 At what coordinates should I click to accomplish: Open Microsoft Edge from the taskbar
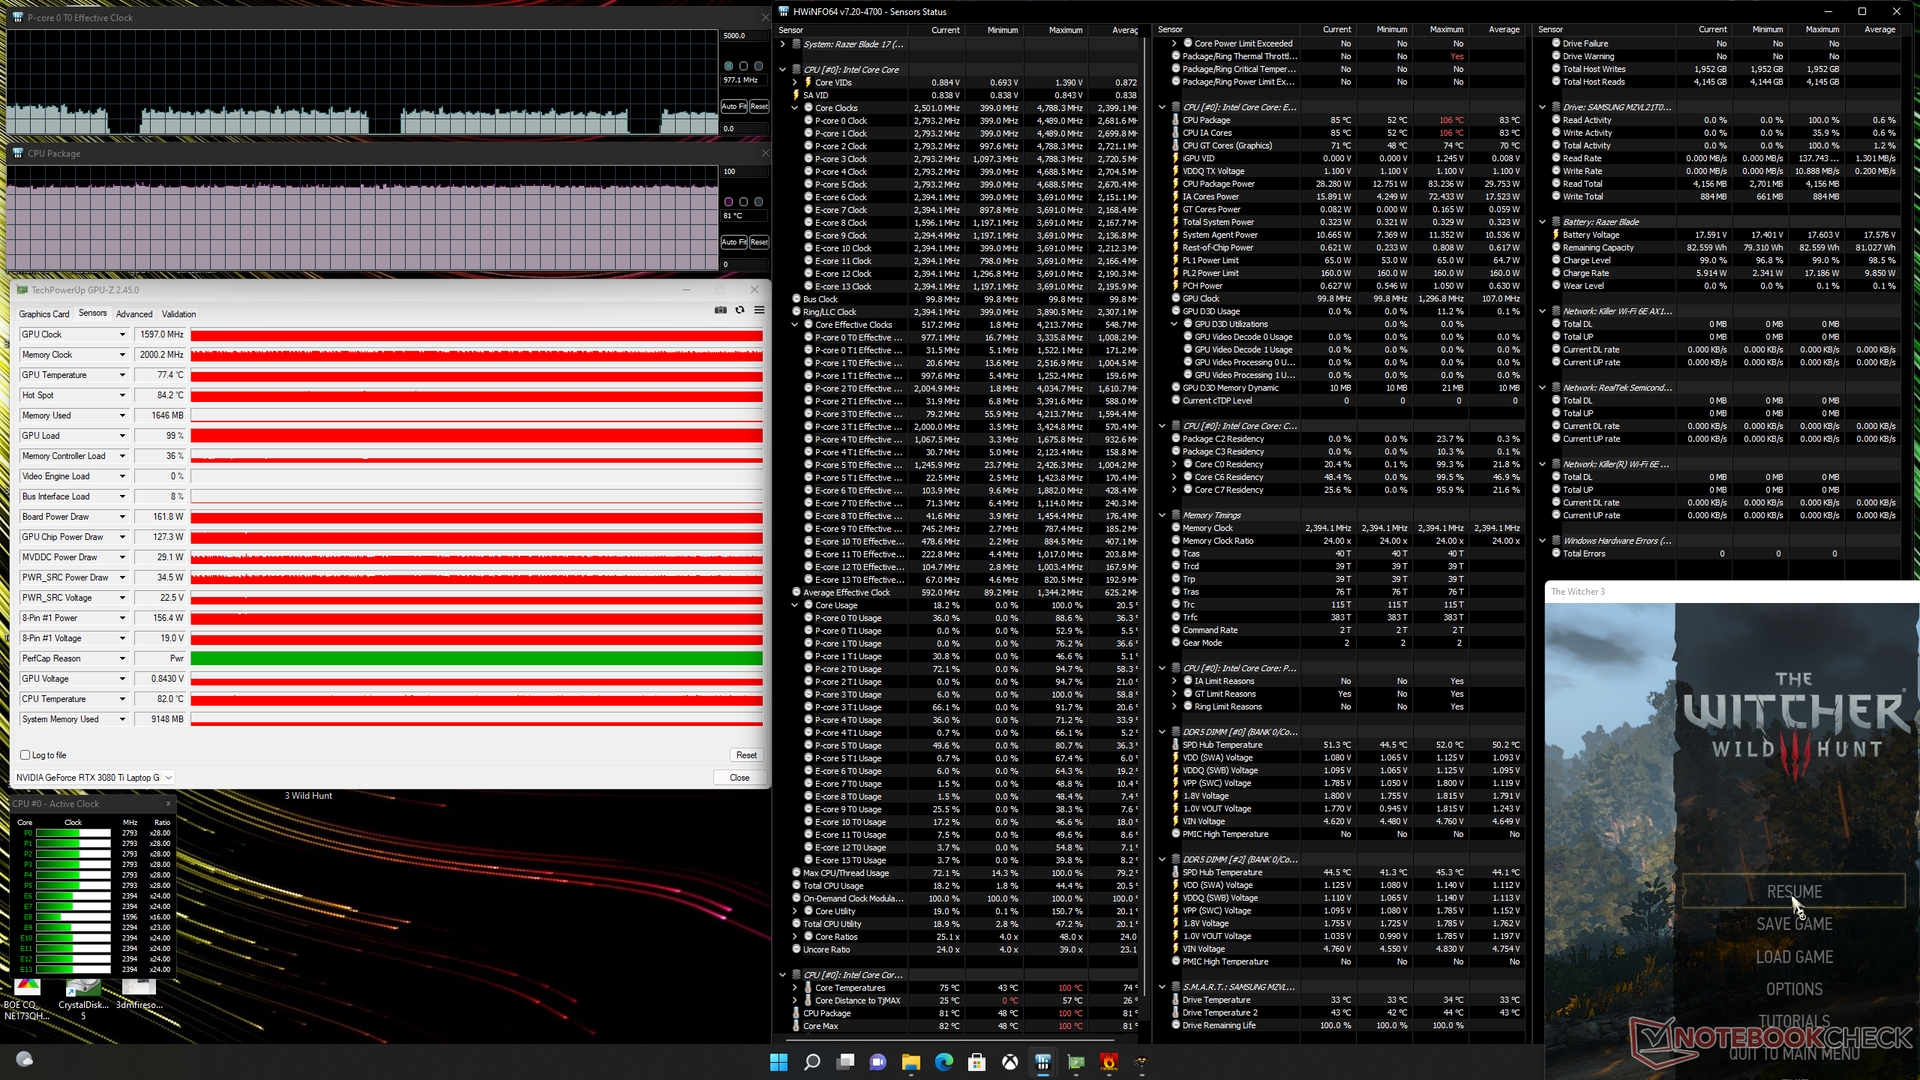[944, 1062]
